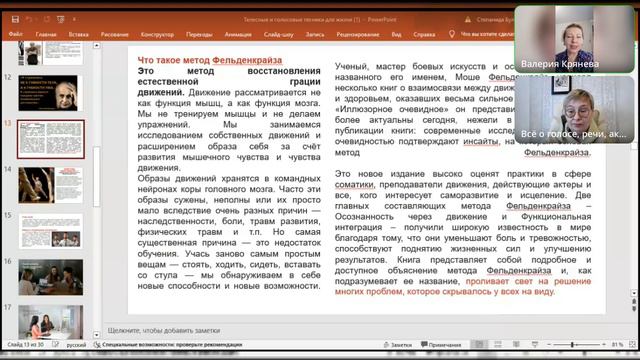Click the underlined word 'инсайты' in right text
640x360 pixels.
481,142
